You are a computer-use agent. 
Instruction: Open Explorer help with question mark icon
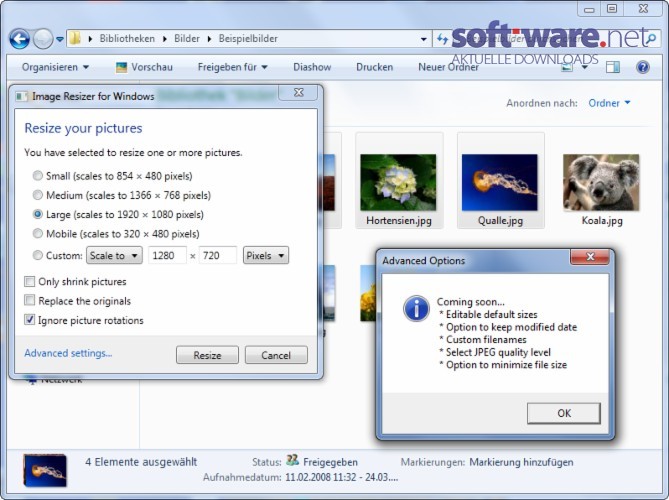tap(643, 67)
